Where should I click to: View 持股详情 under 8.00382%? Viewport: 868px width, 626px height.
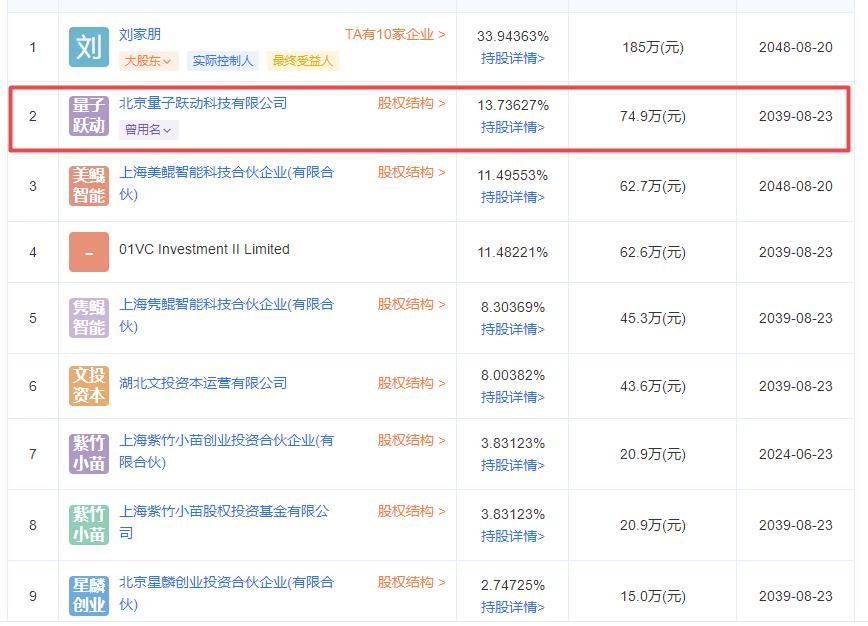pos(513,397)
